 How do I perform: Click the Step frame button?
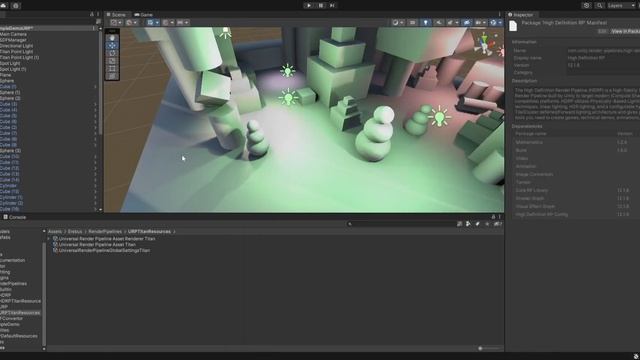pyautogui.click(x=332, y=5)
